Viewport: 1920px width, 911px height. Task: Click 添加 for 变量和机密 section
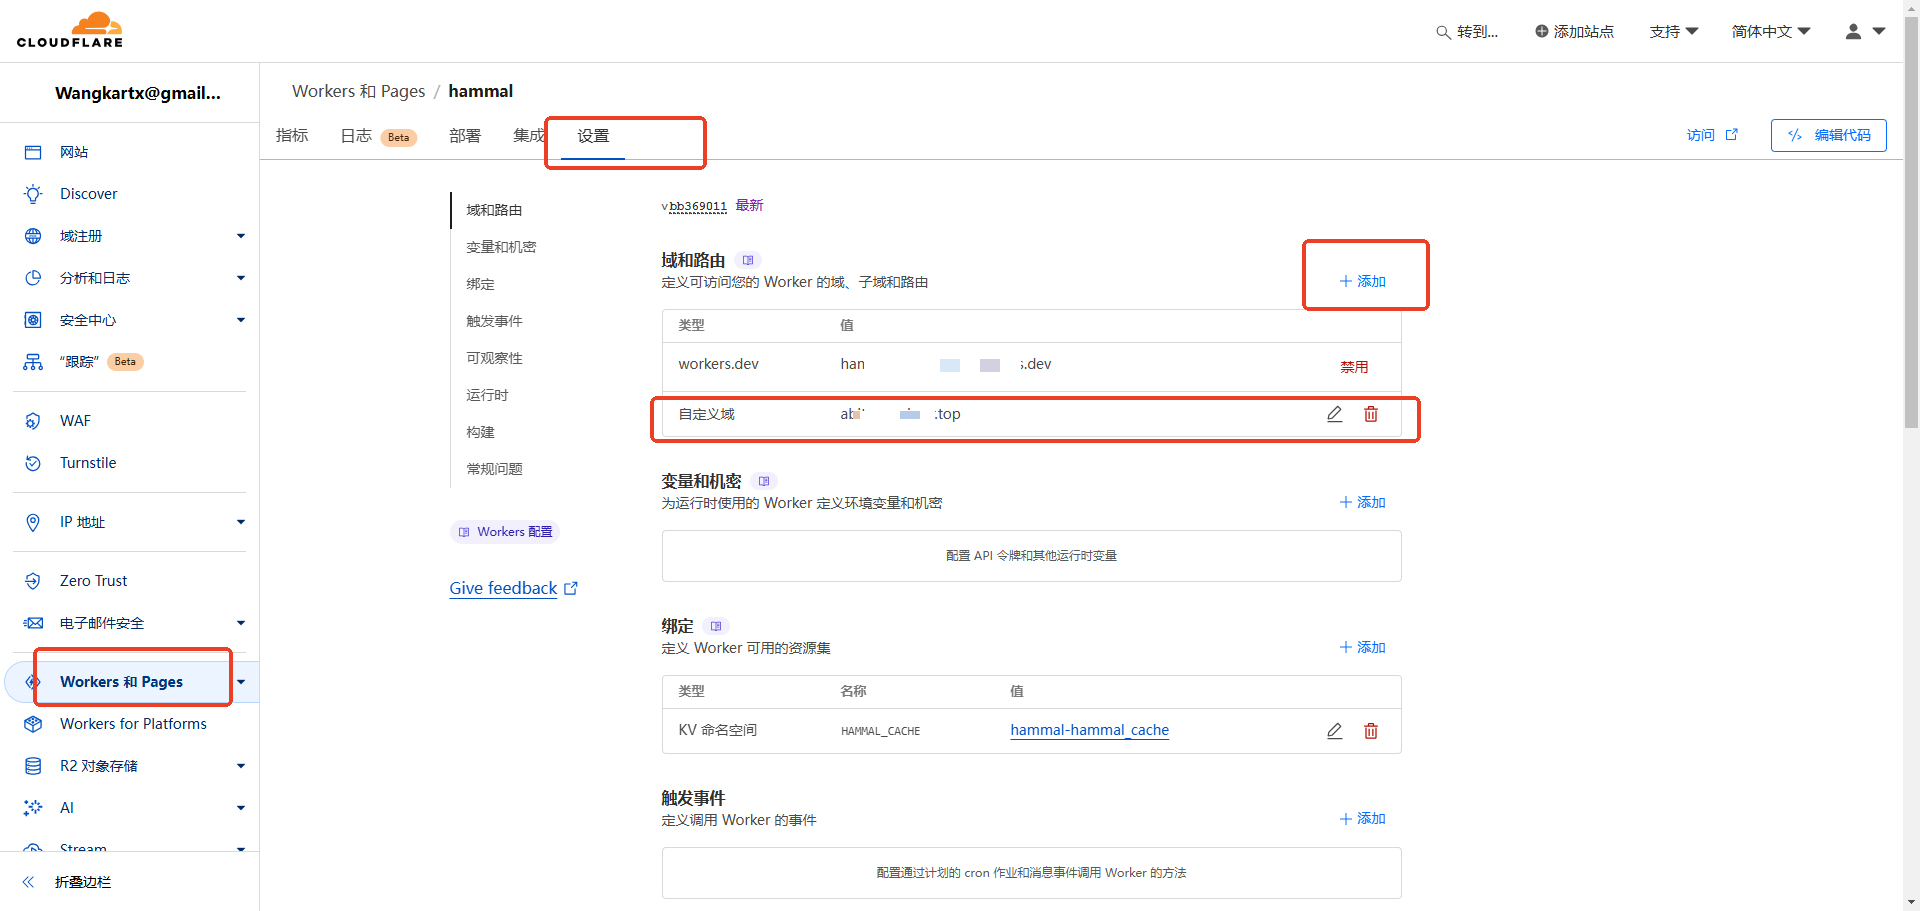click(x=1362, y=502)
